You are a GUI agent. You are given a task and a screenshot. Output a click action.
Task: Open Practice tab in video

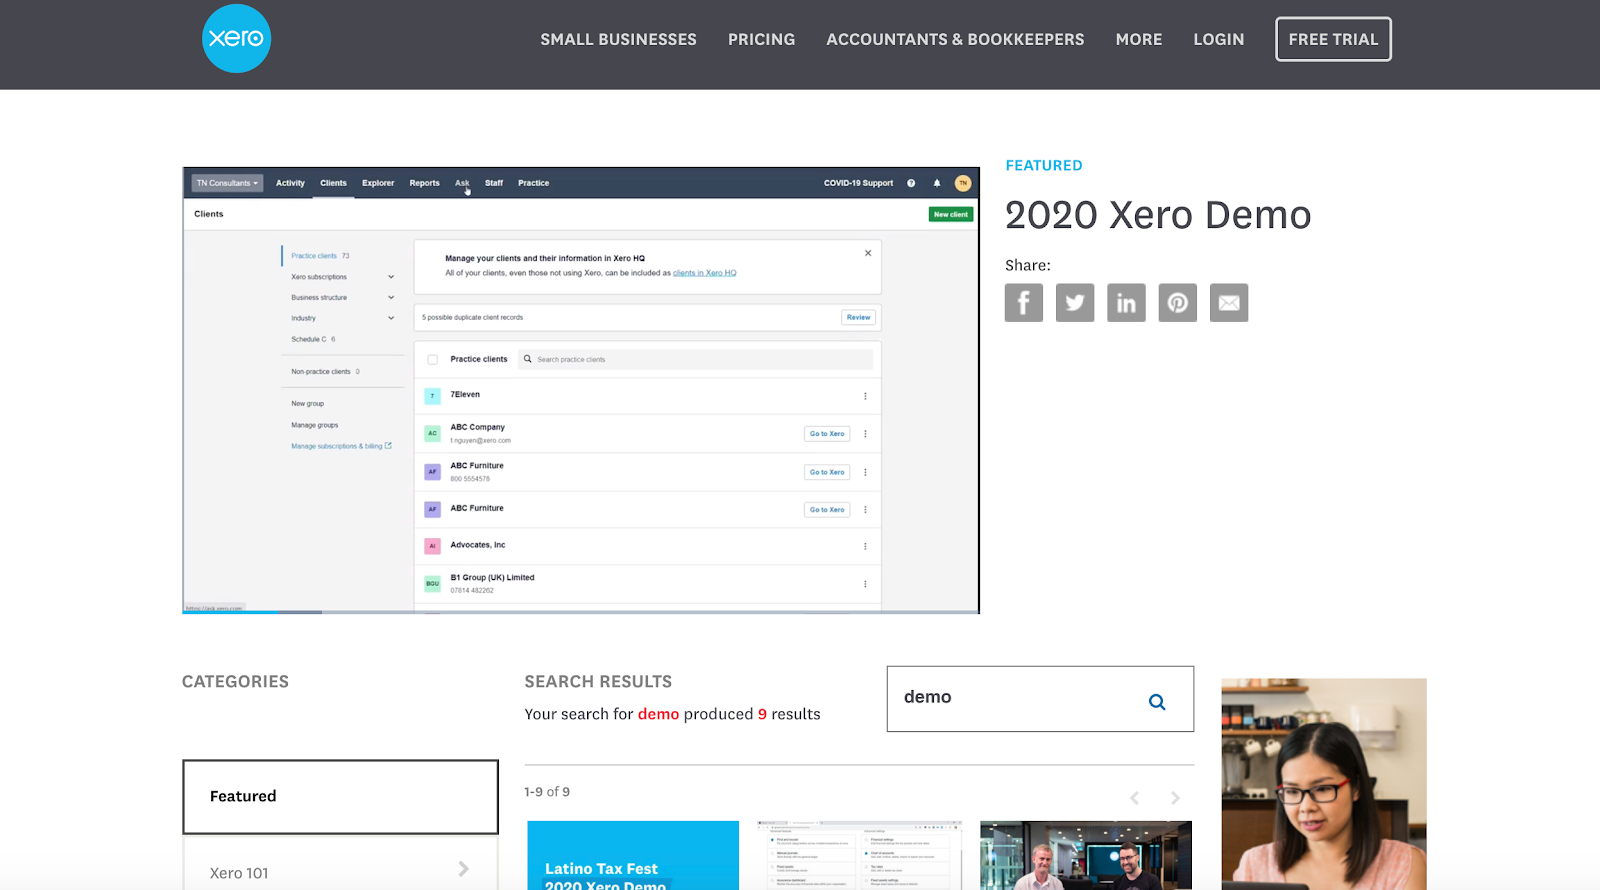click(533, 183)
